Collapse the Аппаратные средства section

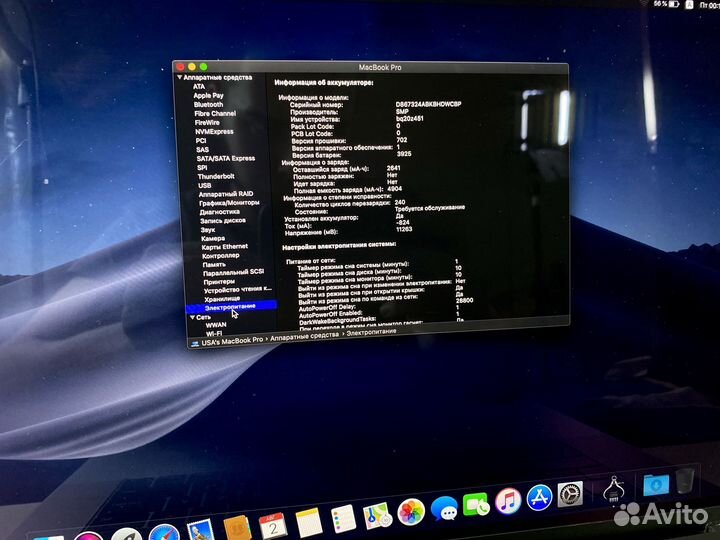coord(180,78)
